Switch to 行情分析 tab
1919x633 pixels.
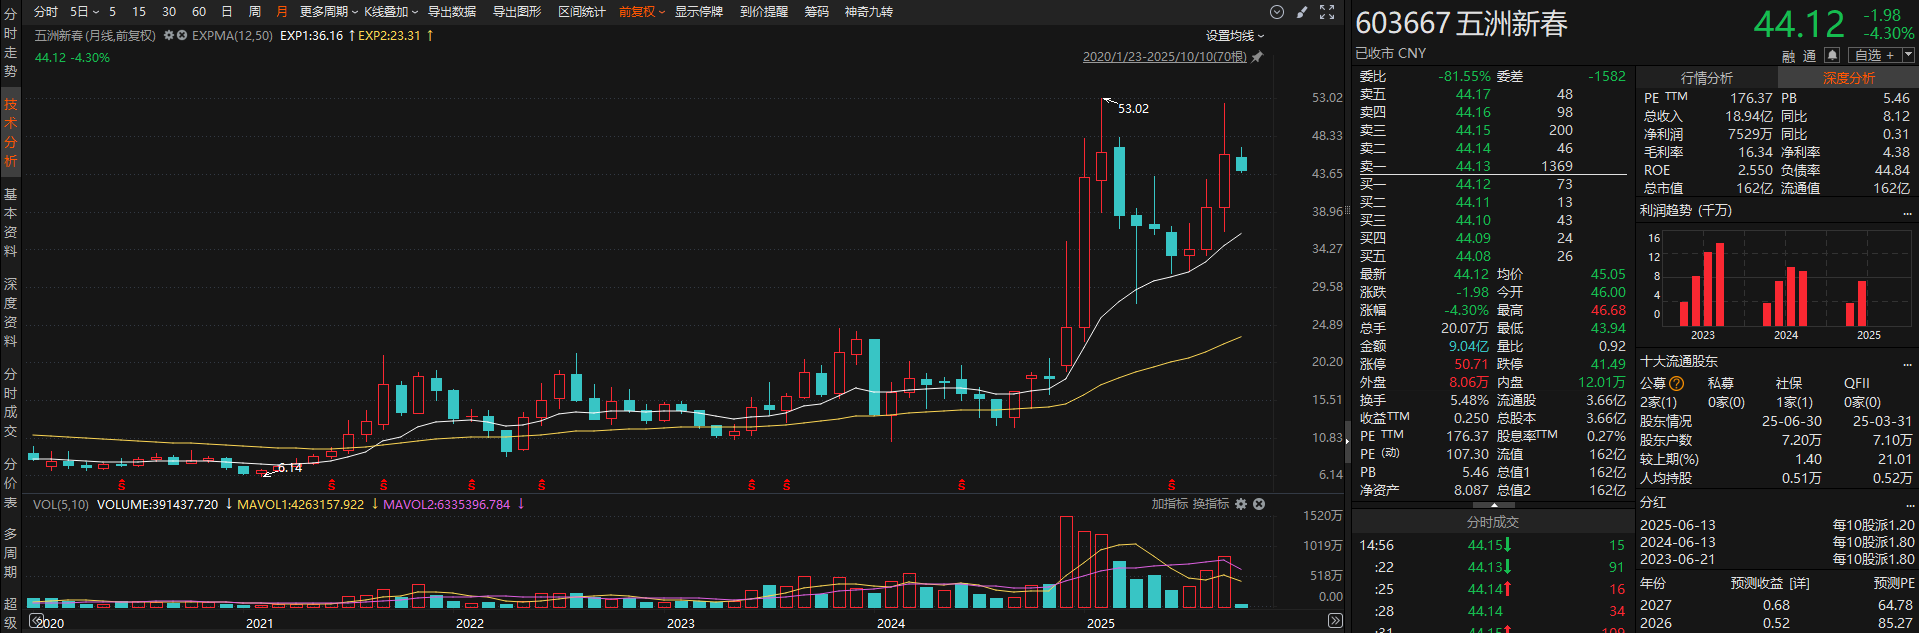[1706, 78]
